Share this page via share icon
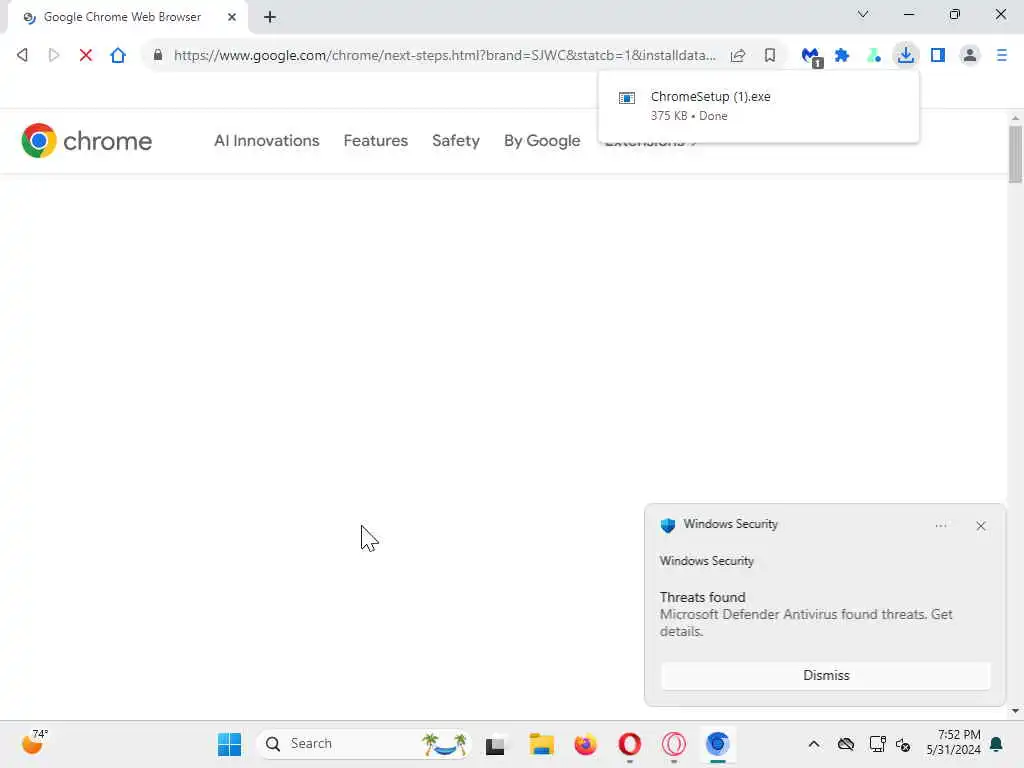 tap(738, 55)
